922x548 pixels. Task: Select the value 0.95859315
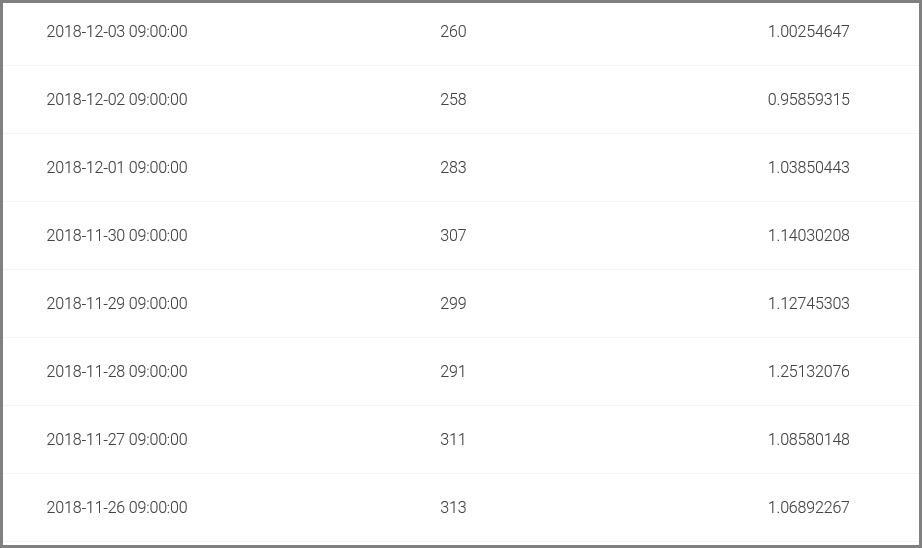tap(808, 100)
